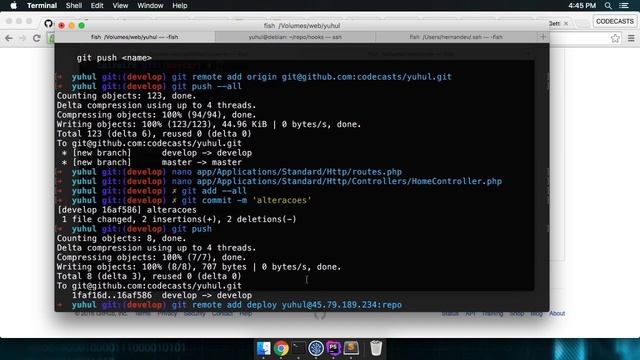The height and width of the screenshot is (360, 640).
Task: Open Spotlight search magnifier icon
Action: (x=608, y=5)
